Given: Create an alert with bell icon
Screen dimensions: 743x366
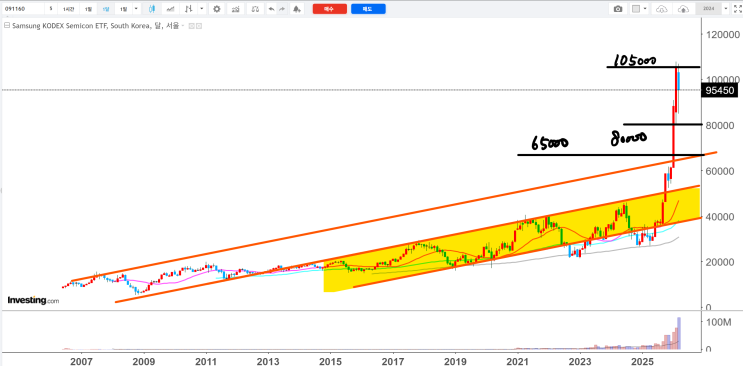Looking at the screenshot, I should (297, 9).
